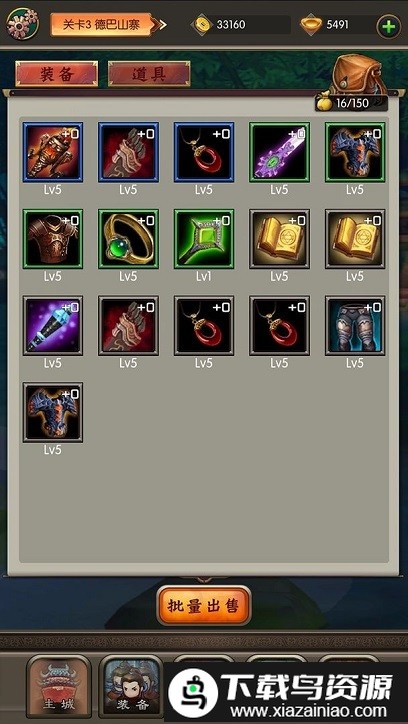Expand the 关卡3 德巴山寨 stage arrow

pyautogui.click(x=161, y=24)
